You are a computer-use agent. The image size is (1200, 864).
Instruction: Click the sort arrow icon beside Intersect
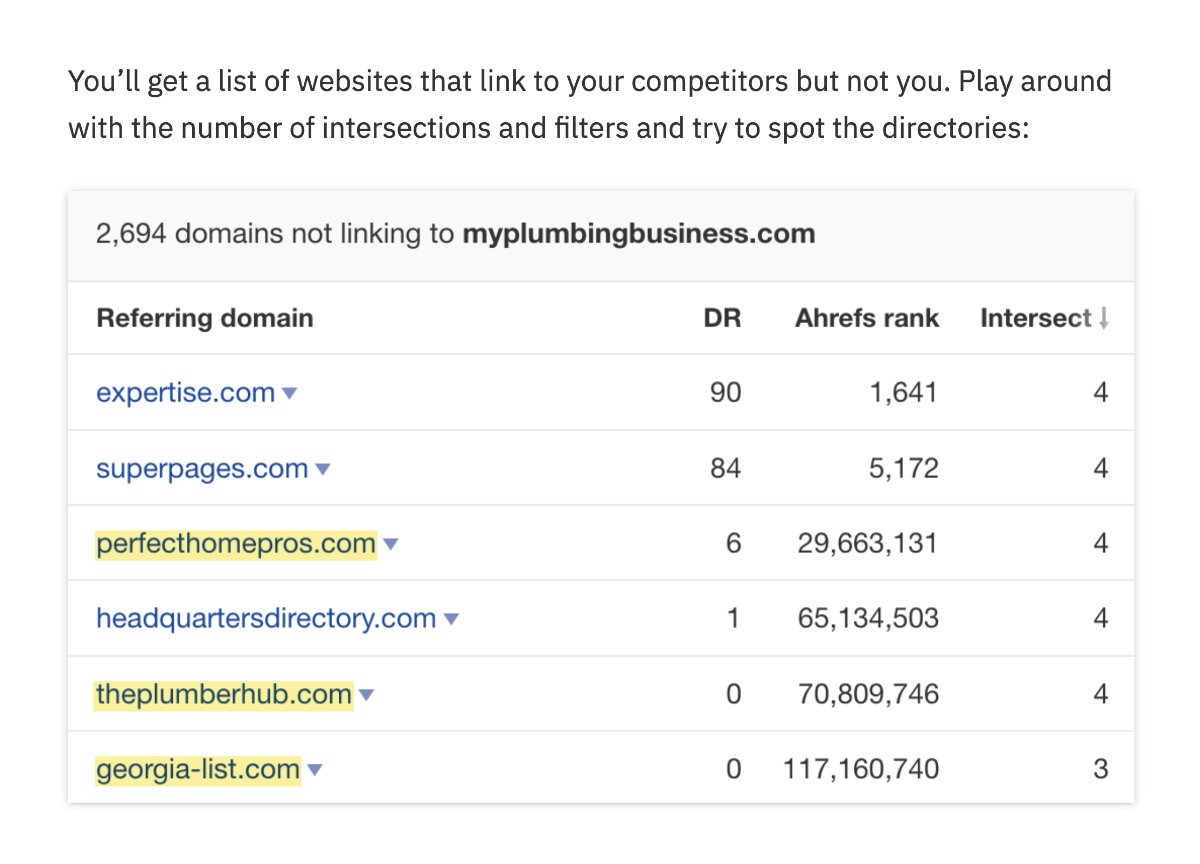pos(1104,319)
